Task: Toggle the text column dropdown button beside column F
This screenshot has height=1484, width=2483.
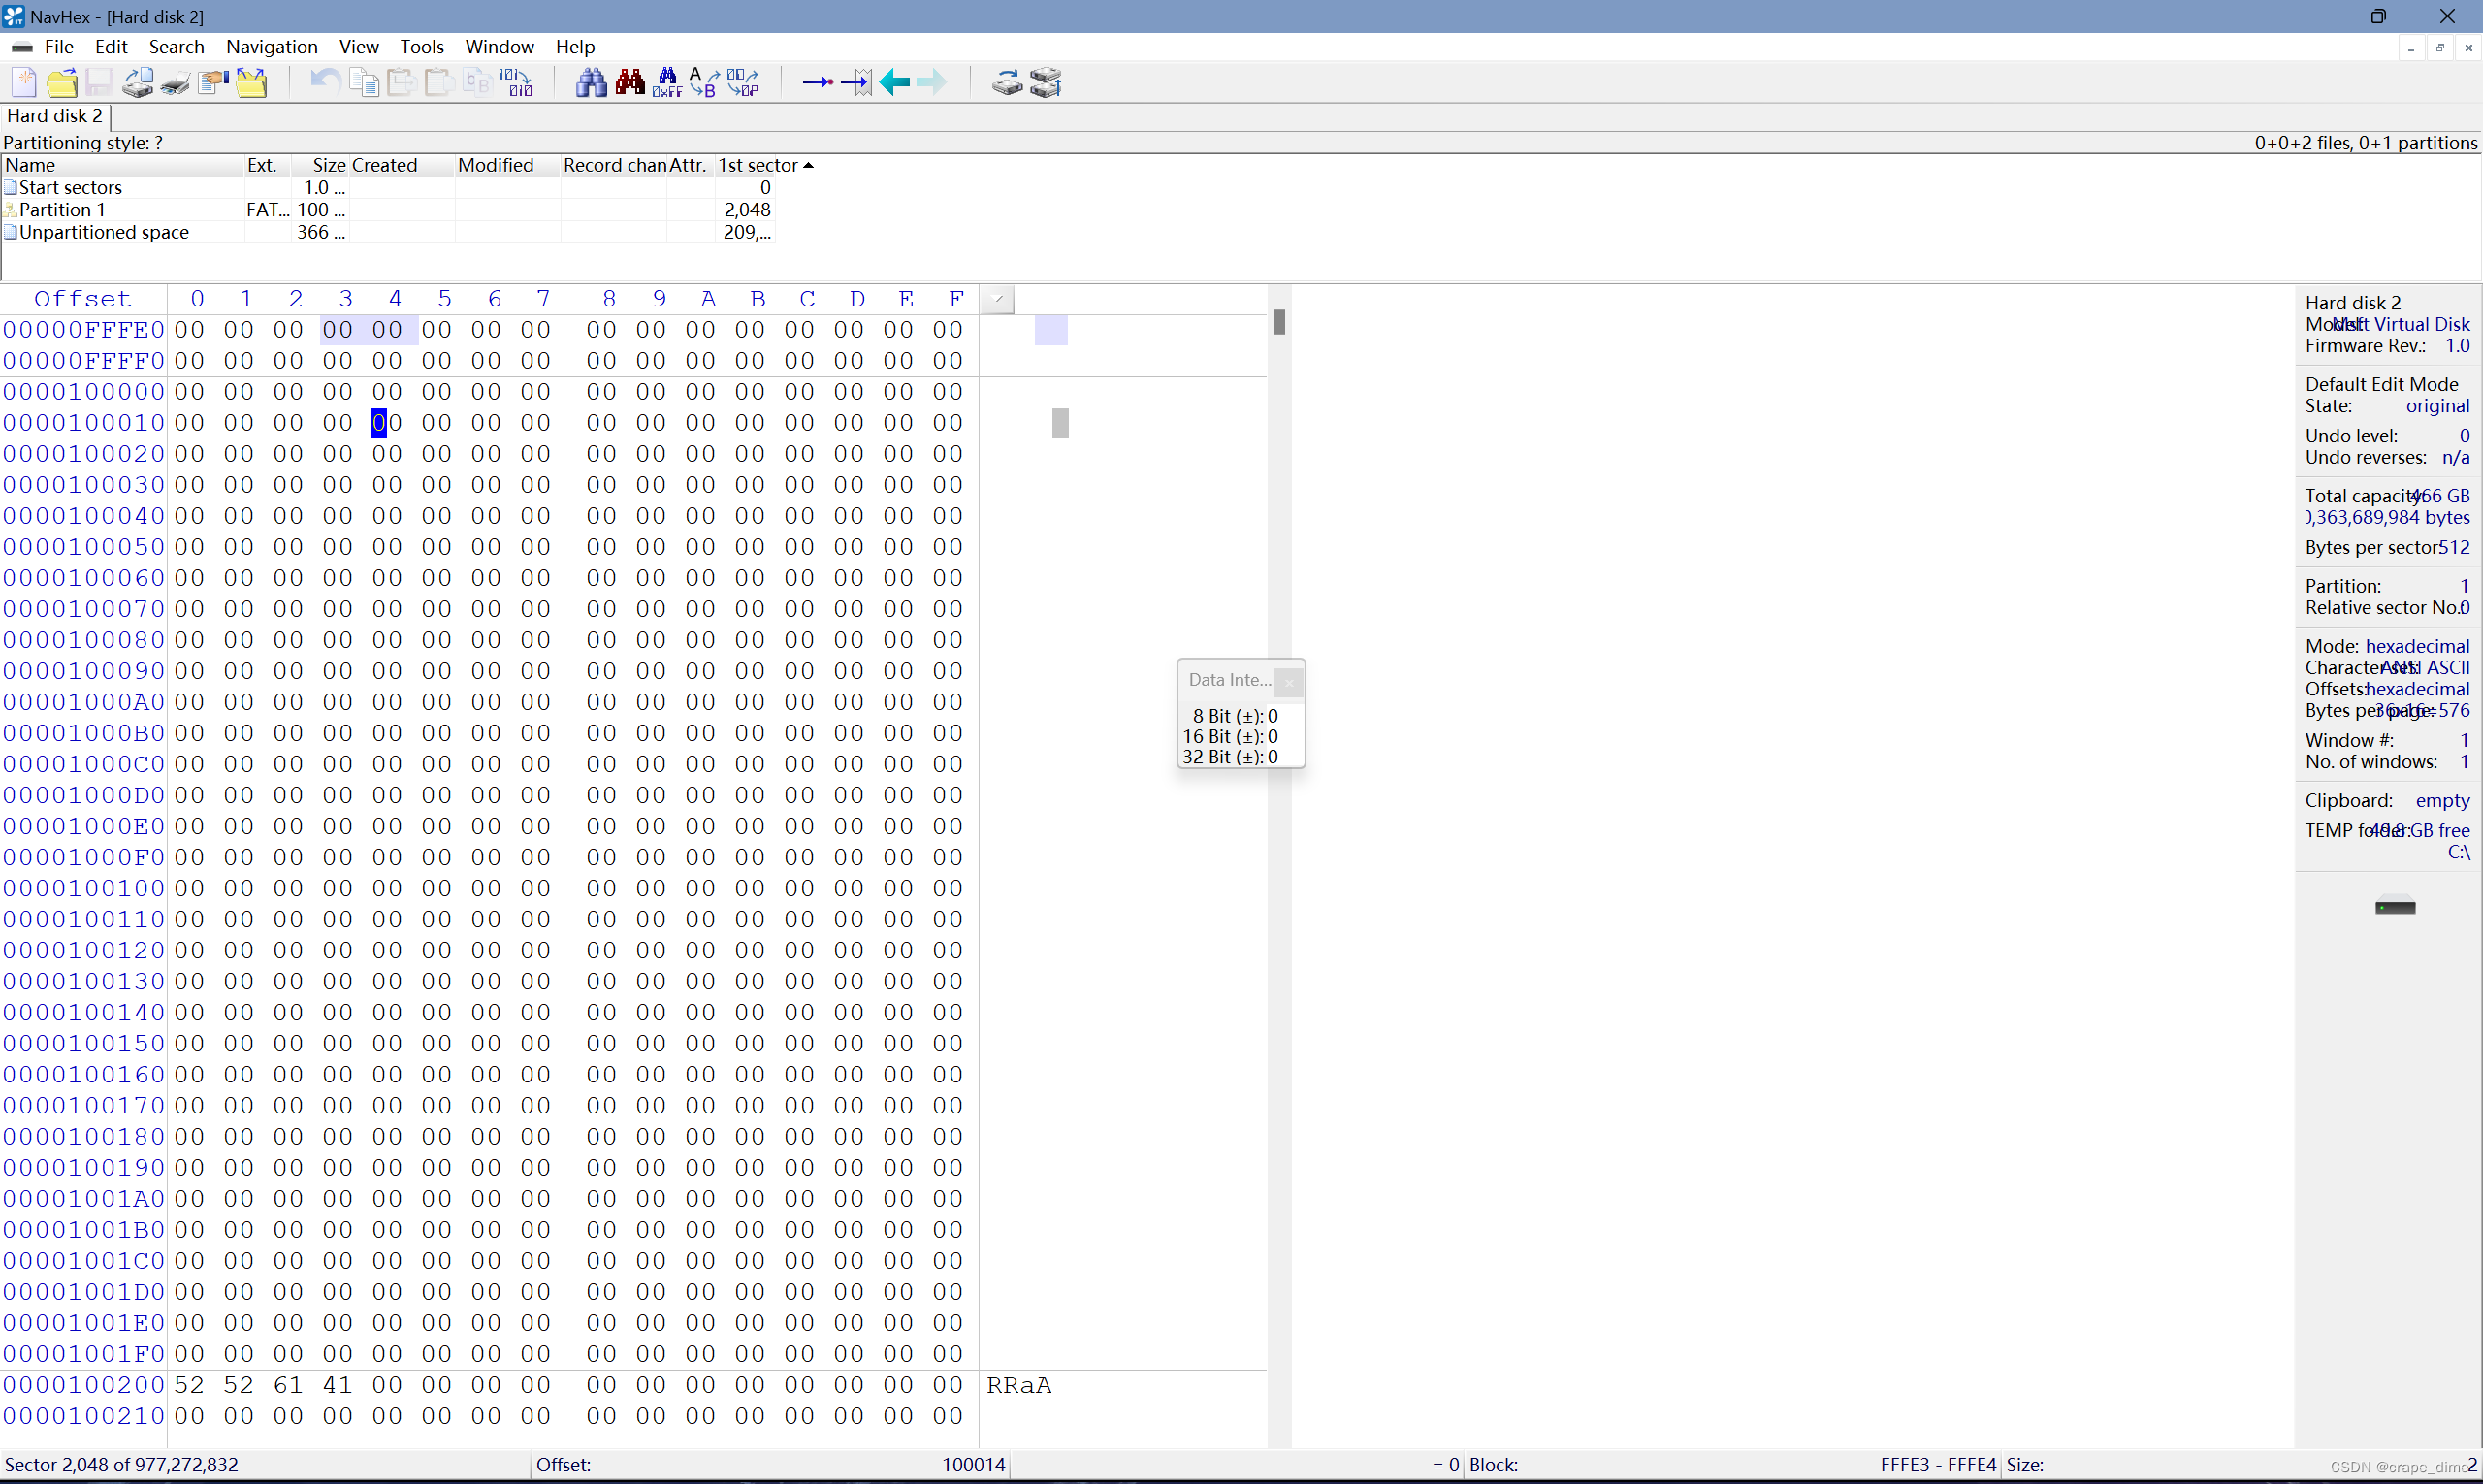Action: click(998, 299)
